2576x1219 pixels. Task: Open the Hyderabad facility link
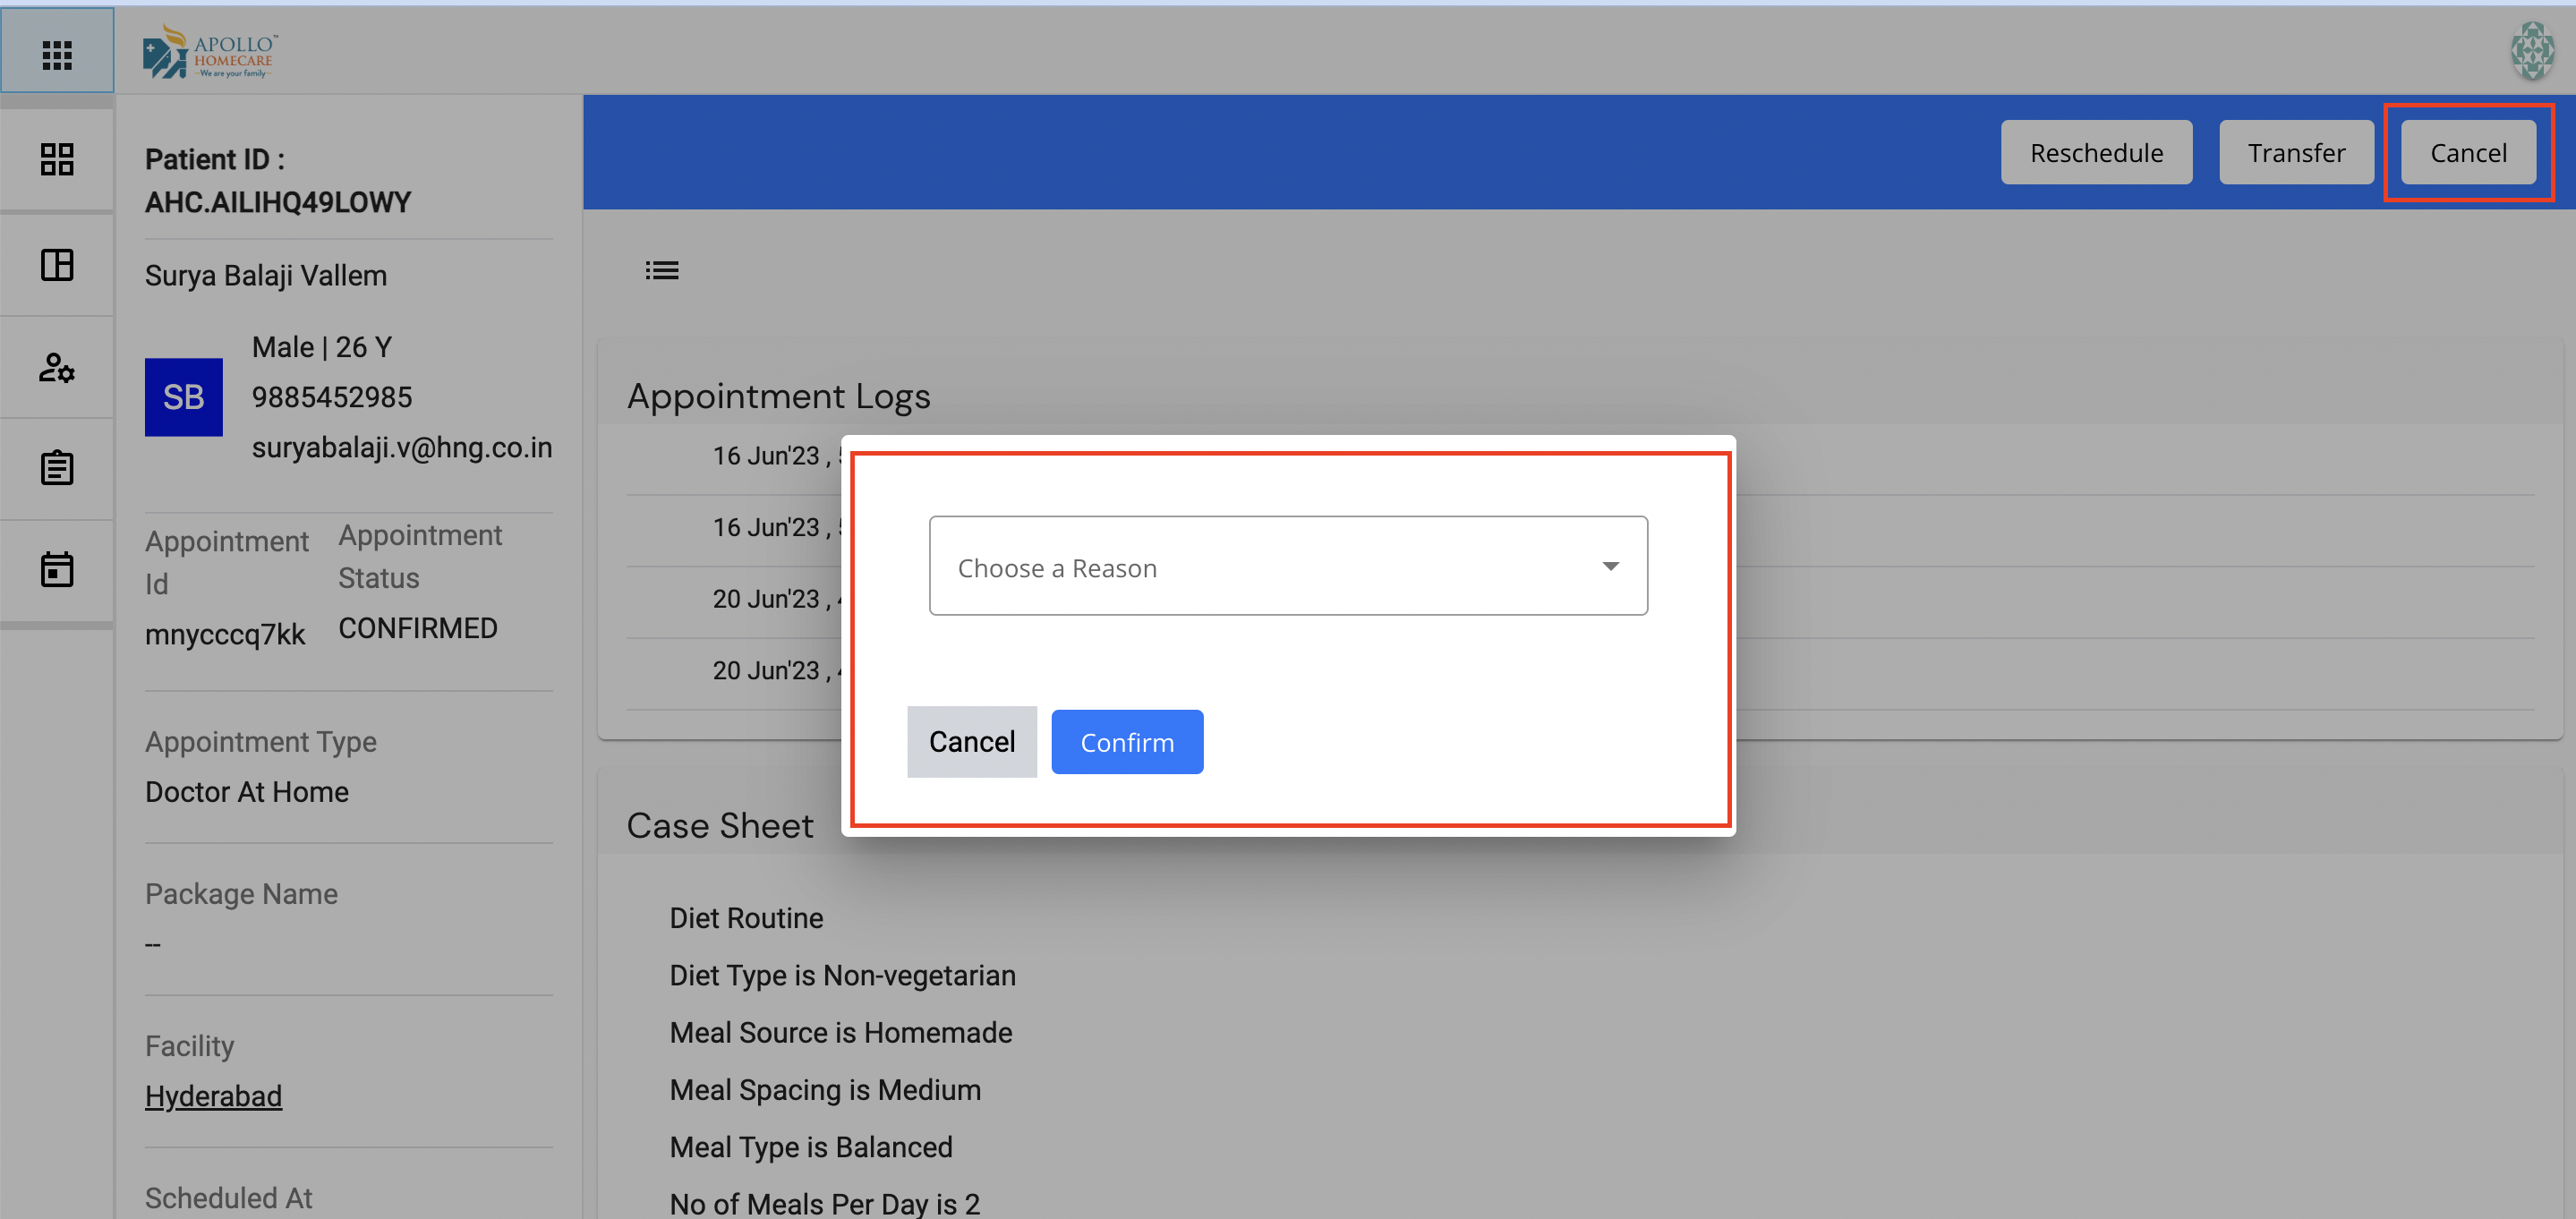click(x=213, y=1096)
